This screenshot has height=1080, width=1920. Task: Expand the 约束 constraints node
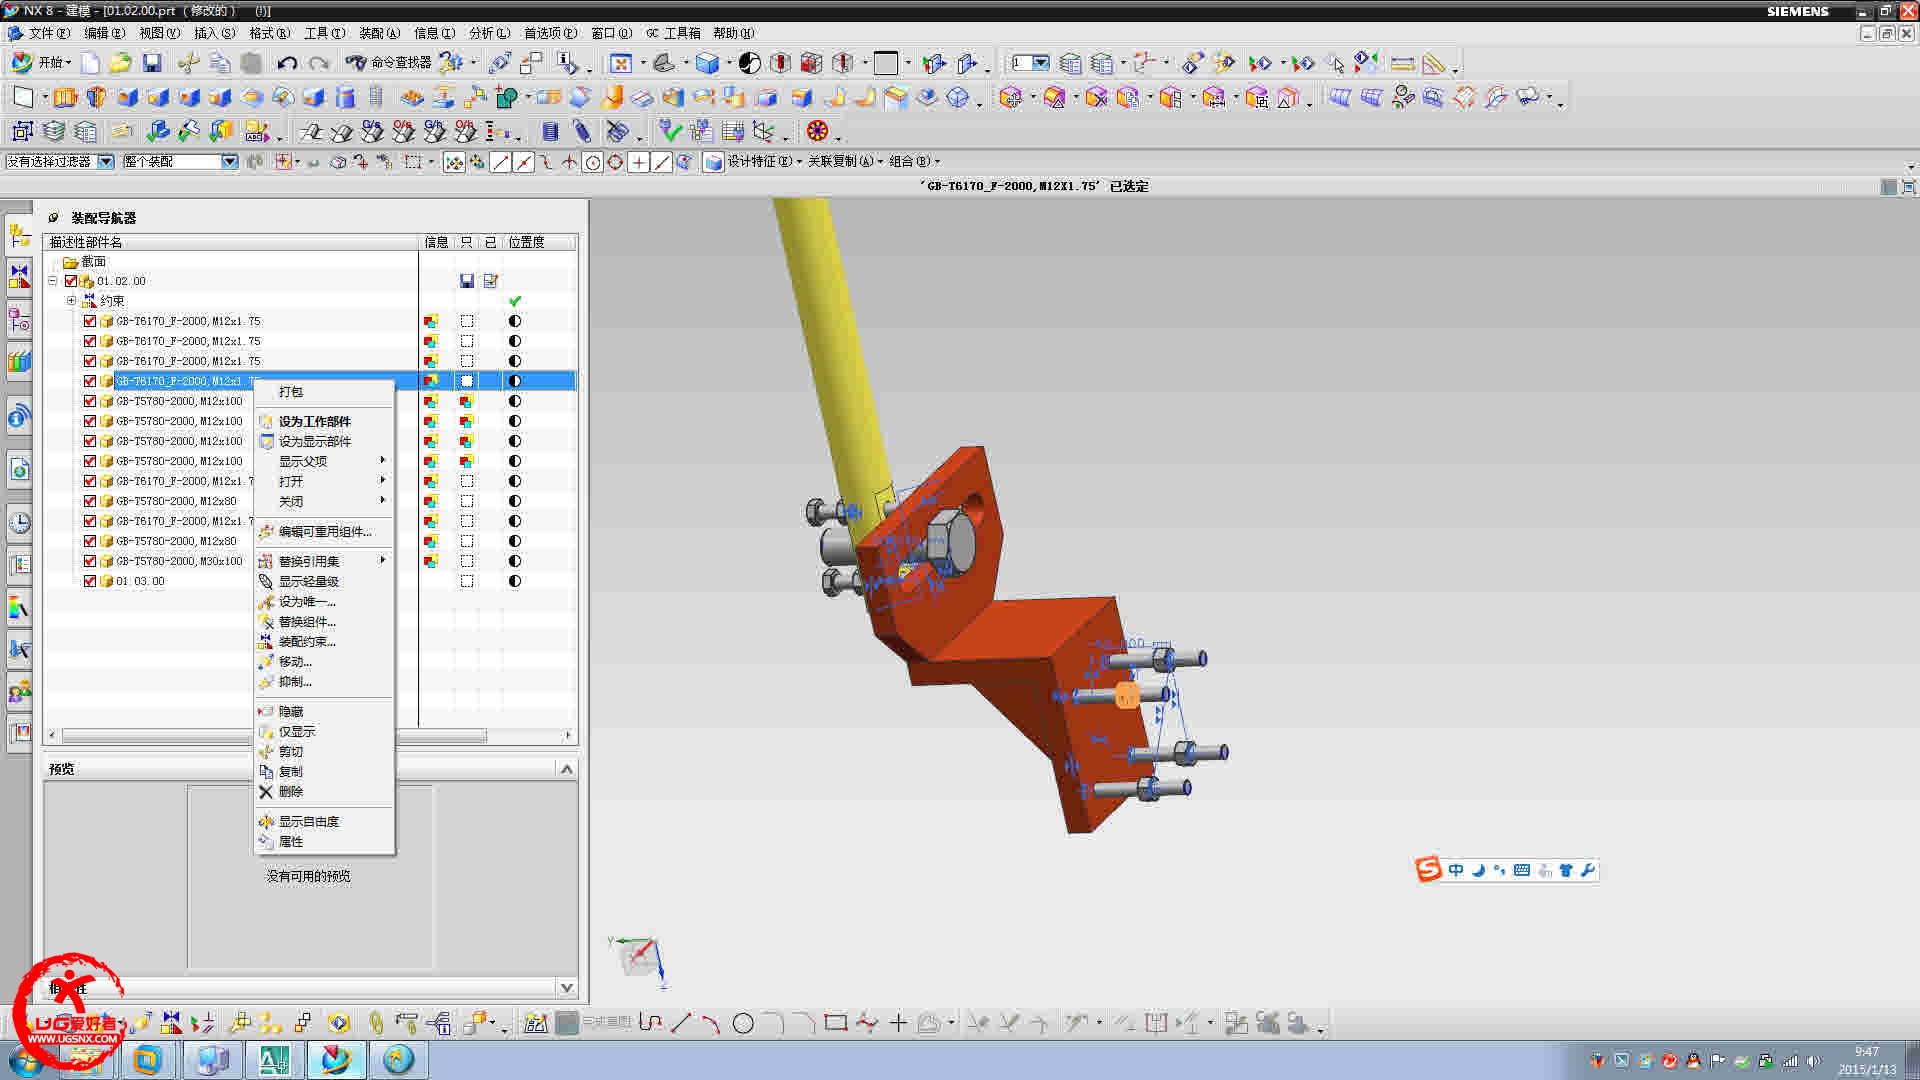[x=71, y=301]
